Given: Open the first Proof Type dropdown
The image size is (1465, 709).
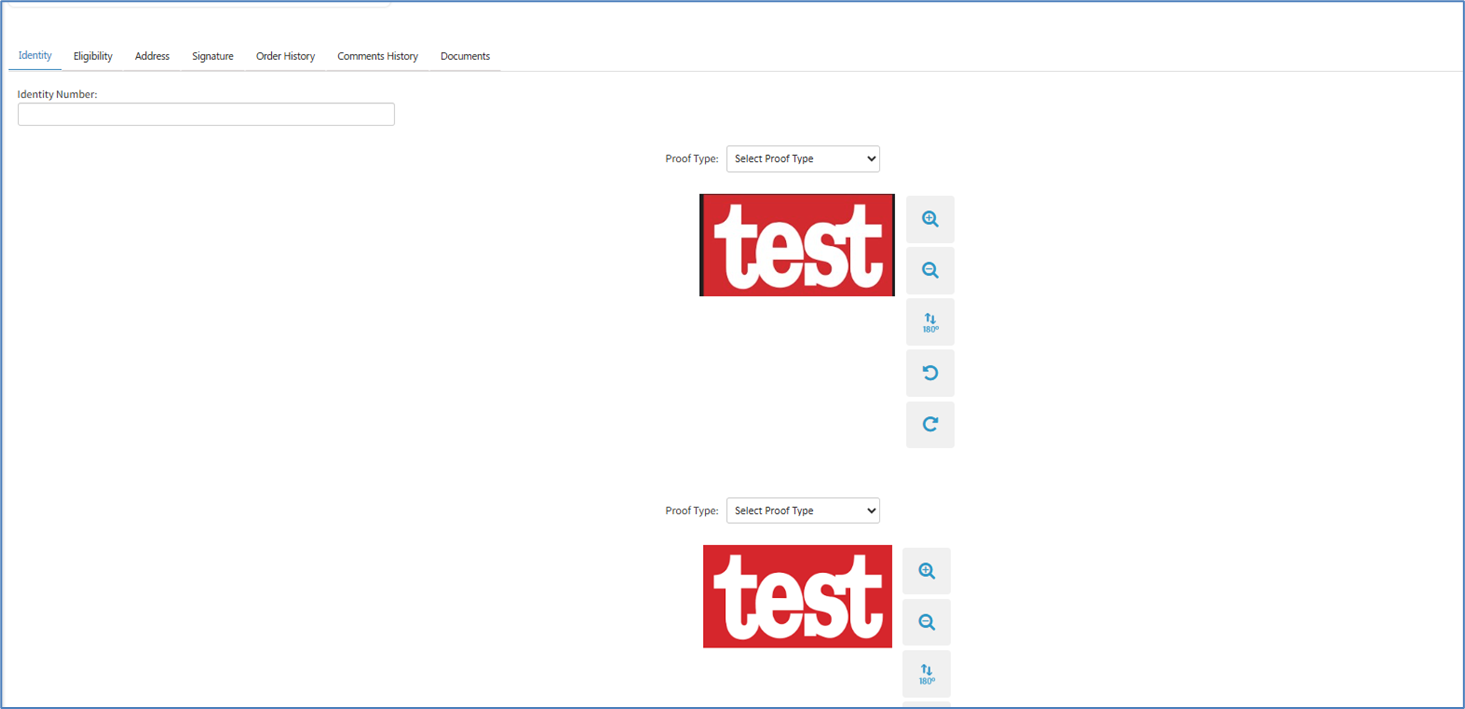Looking at the screenshot, I should pos(803,159).
